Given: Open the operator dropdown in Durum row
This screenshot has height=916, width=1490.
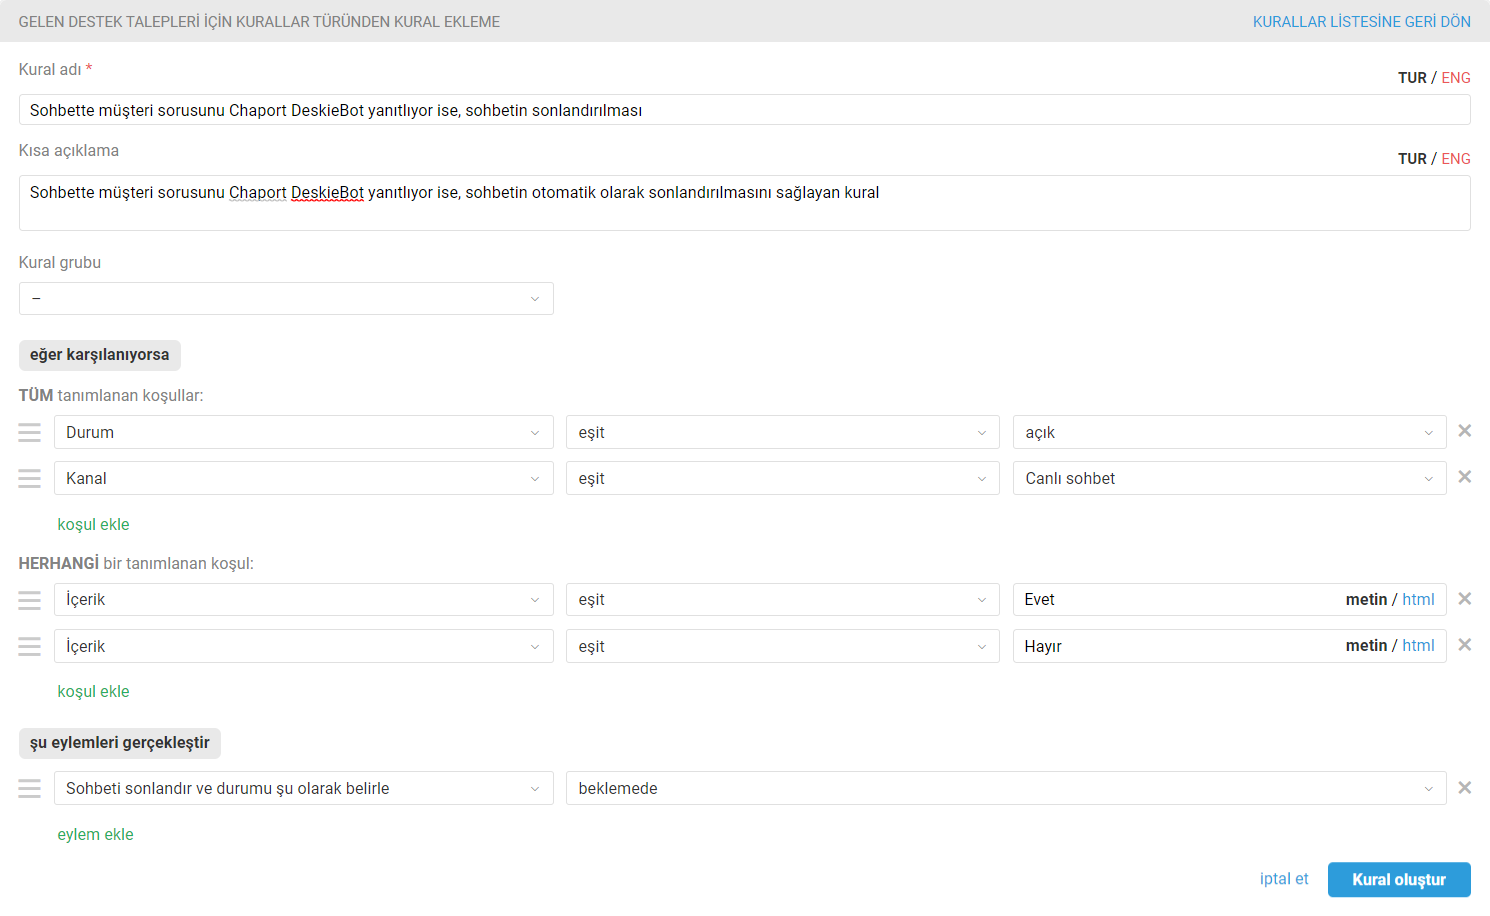Looking at the screenshot, I should (783, 432).
